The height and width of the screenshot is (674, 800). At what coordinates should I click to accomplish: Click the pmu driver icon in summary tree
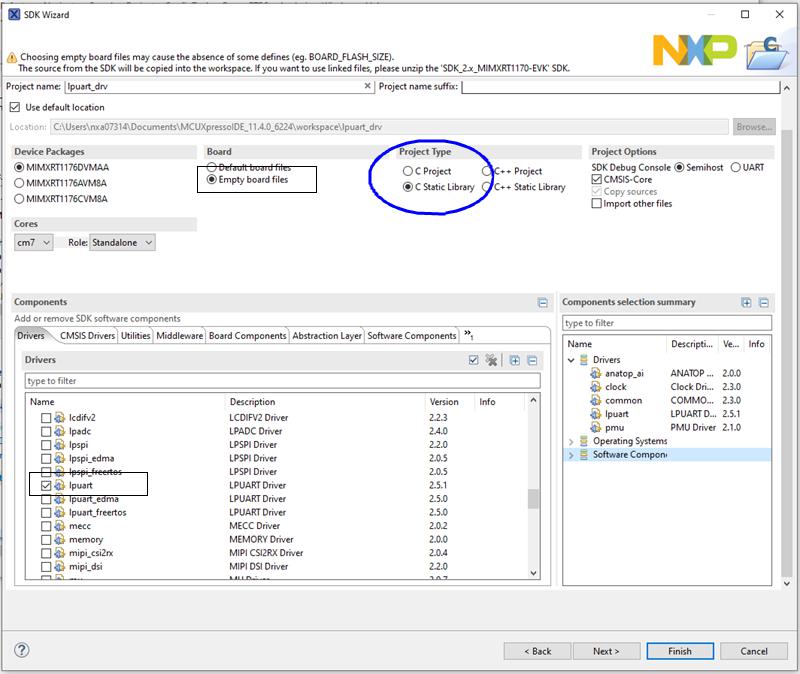(595, 427)
